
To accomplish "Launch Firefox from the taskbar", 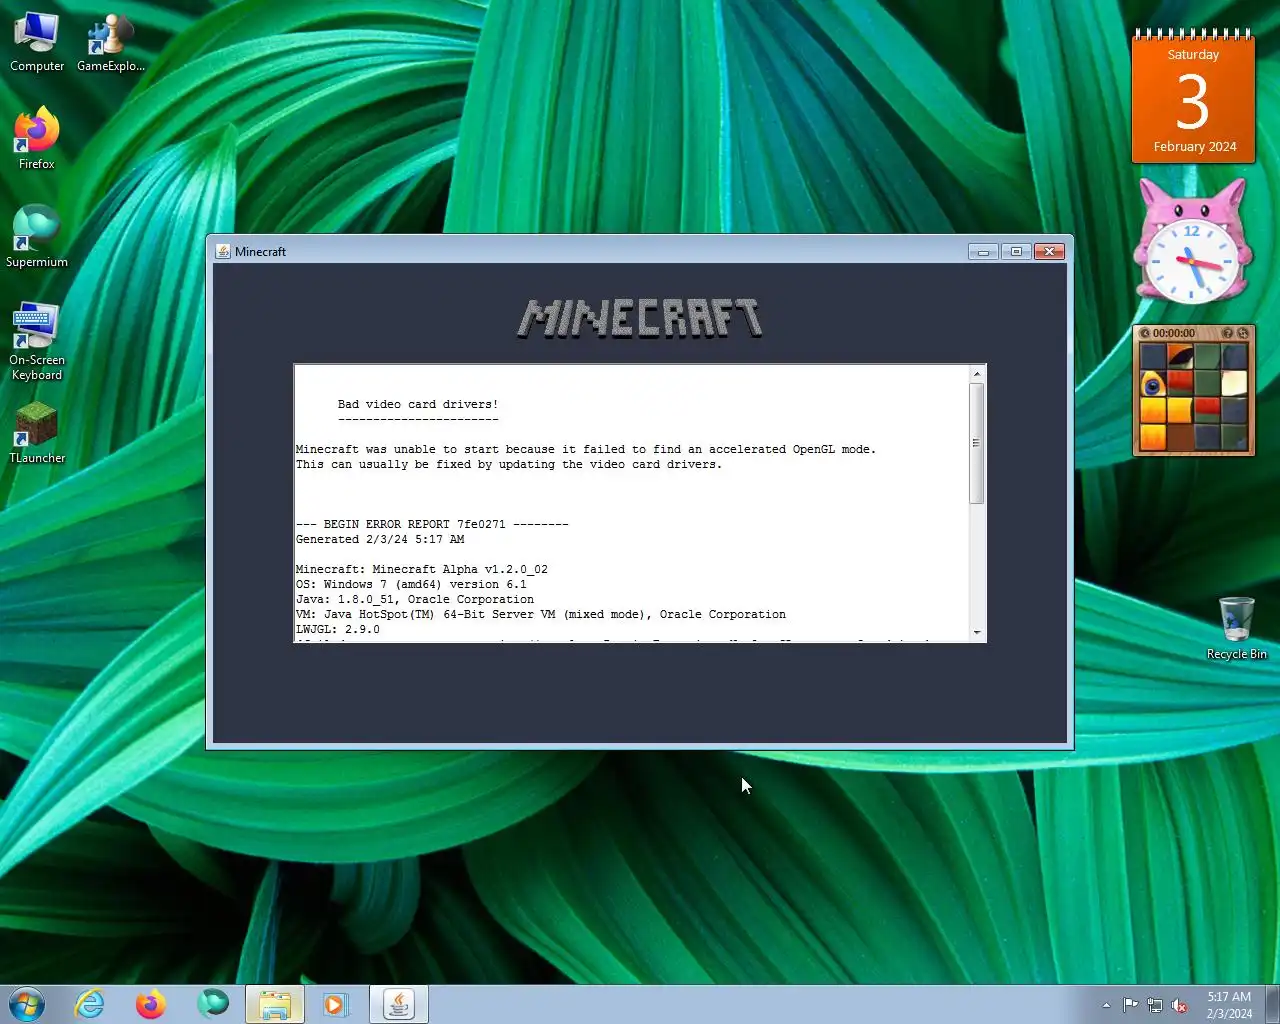I will (x=151, y=1004).
